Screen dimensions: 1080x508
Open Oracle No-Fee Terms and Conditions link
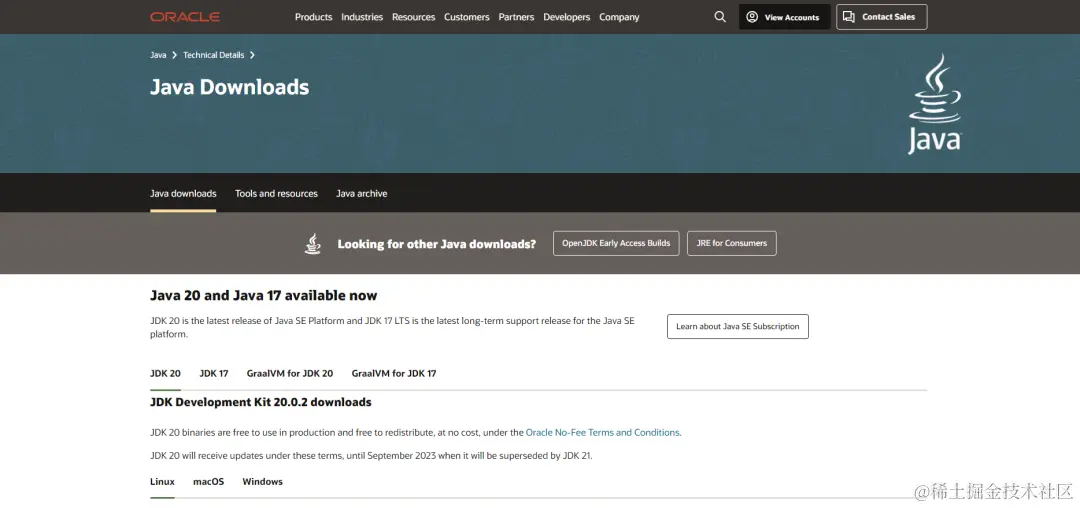pyautogui.click(x=603, y=432)
